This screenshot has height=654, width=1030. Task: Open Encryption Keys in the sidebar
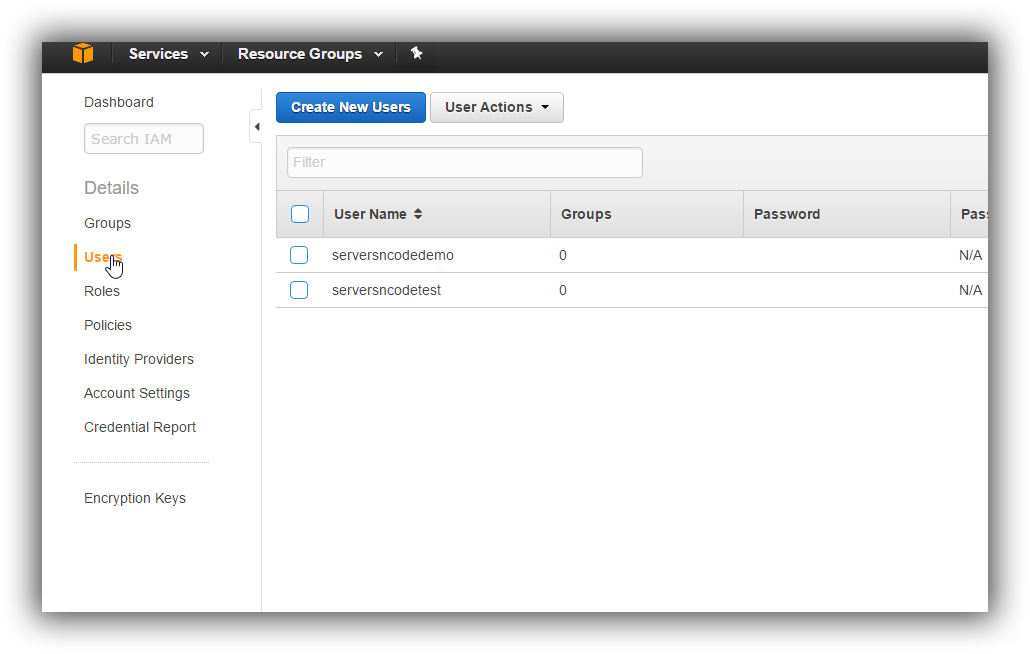(135, 498)
